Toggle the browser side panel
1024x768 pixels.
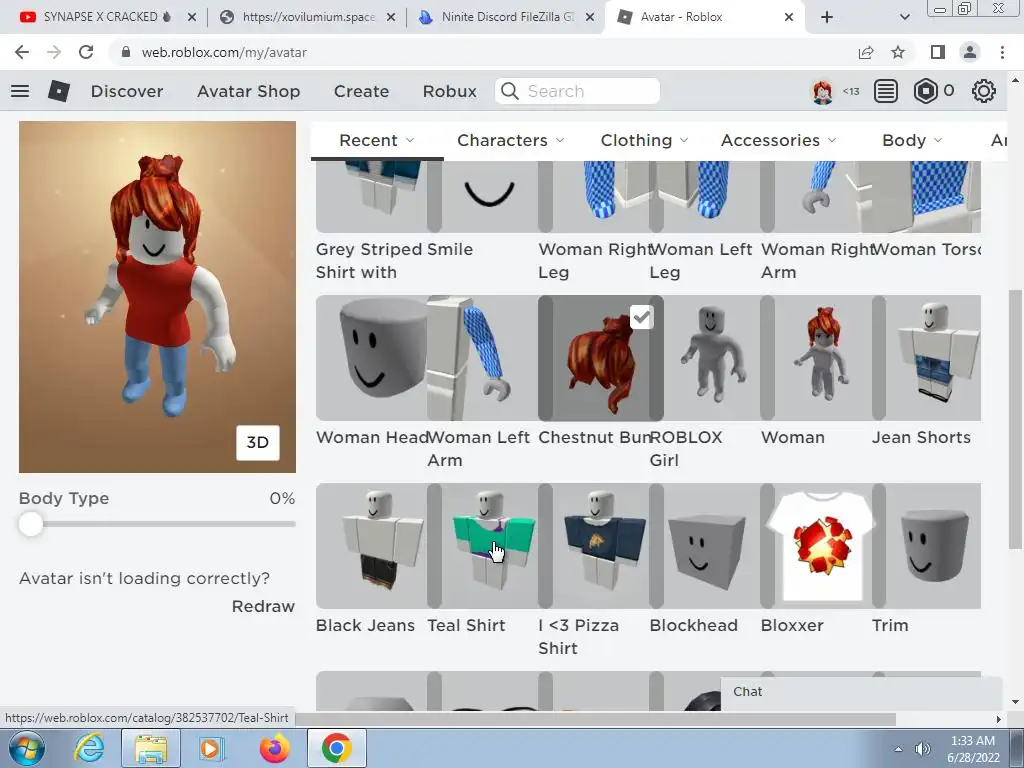tap(938, 52)
